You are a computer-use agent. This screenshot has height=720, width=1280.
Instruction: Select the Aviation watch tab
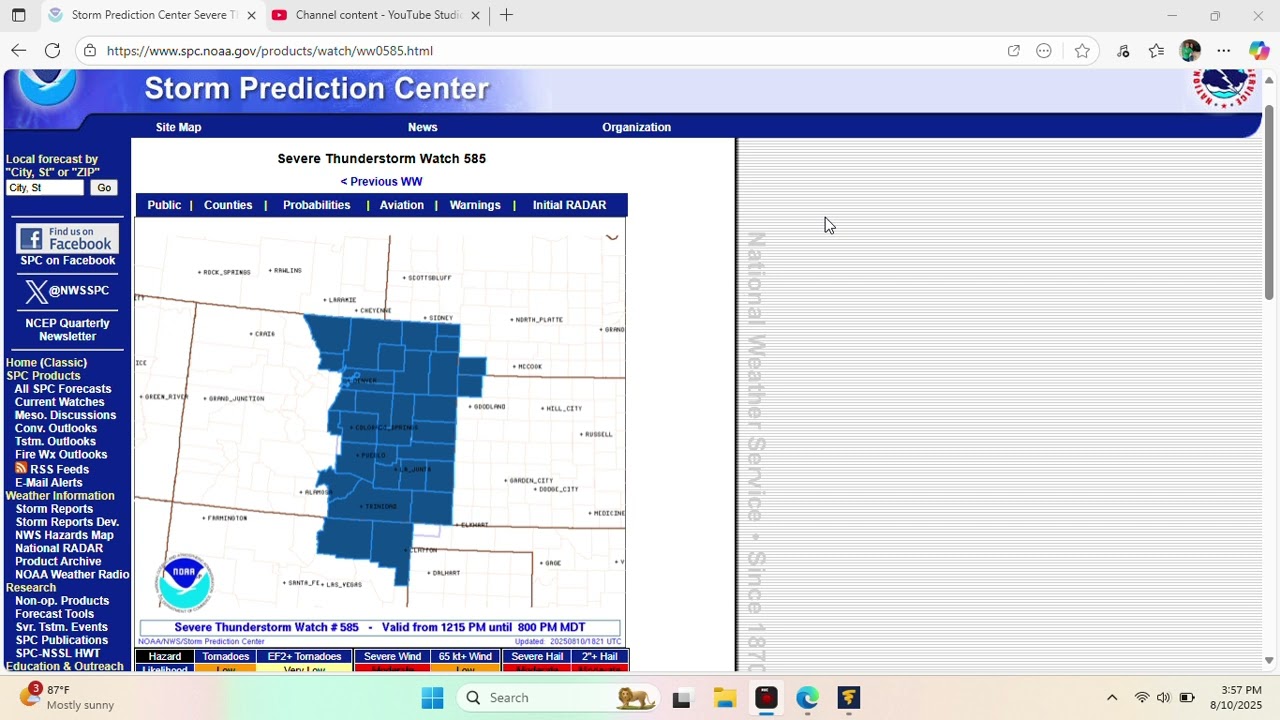tap(402, 205)
